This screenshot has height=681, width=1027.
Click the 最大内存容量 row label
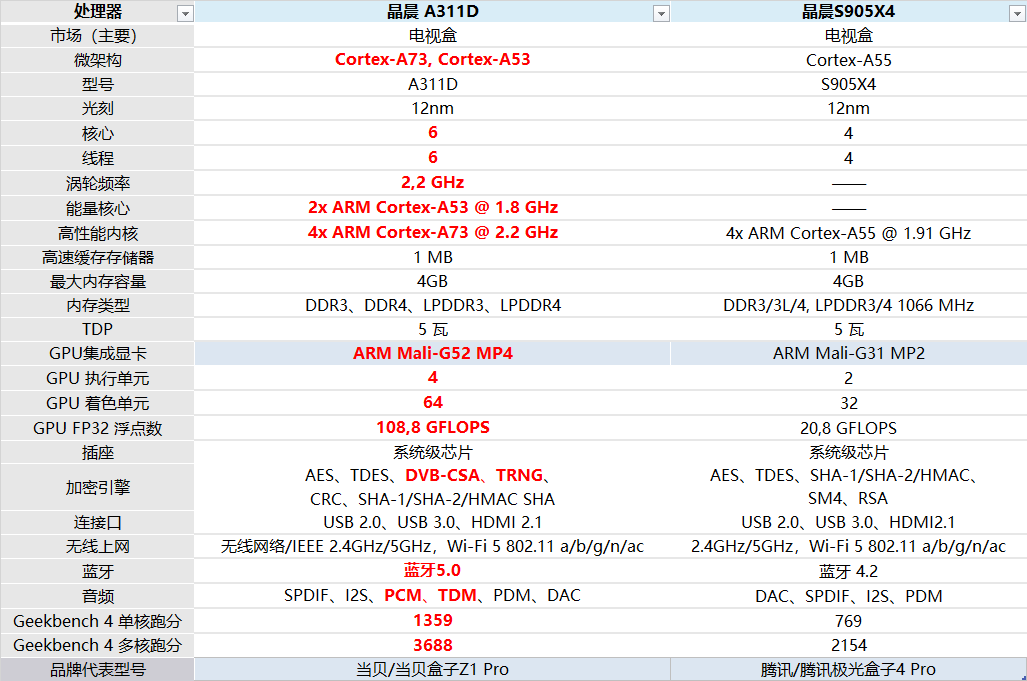pyautogui.click(x=97, y=282)
